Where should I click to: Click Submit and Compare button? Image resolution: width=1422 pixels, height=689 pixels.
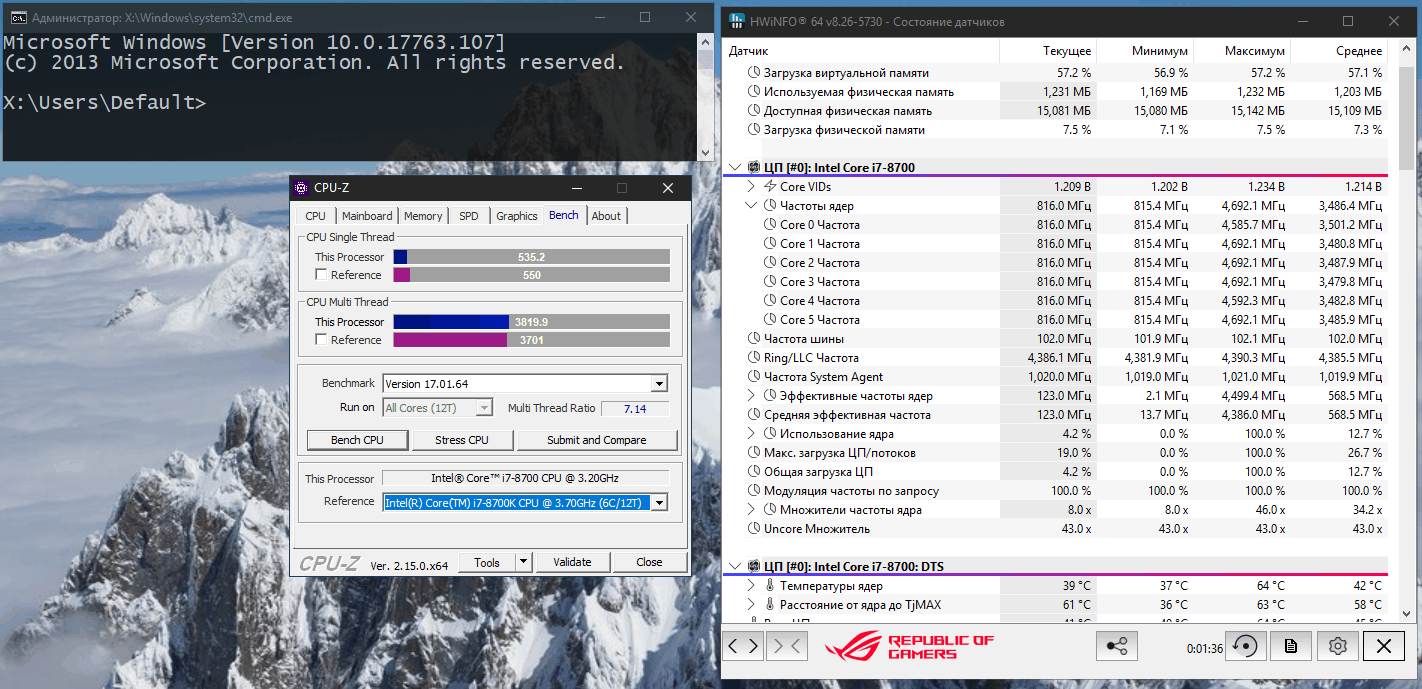pos(597,440)
